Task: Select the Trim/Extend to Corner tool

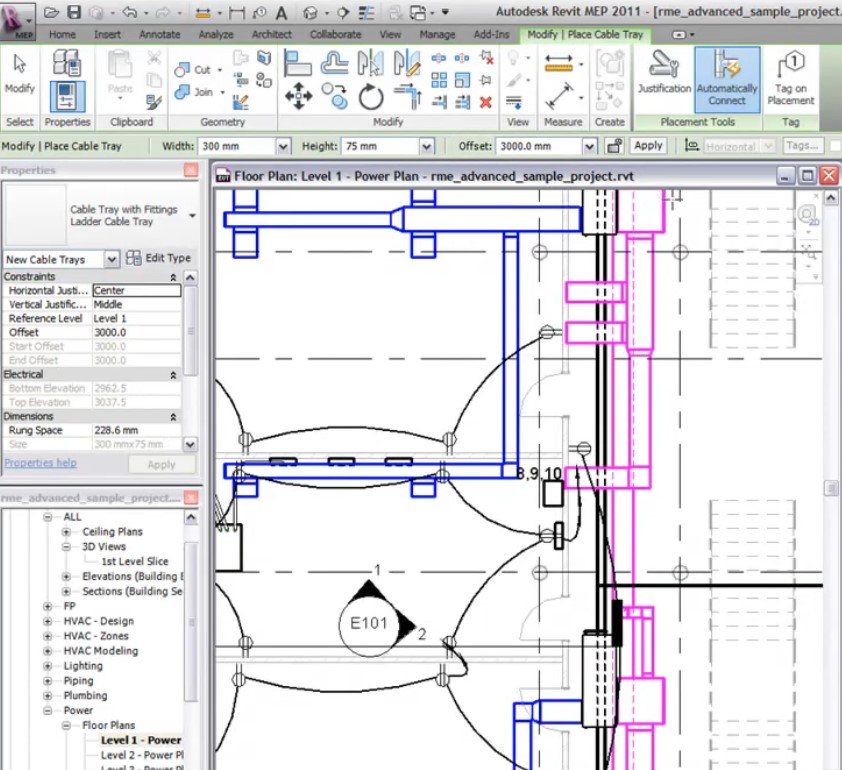Action: (x=407, y=97)
